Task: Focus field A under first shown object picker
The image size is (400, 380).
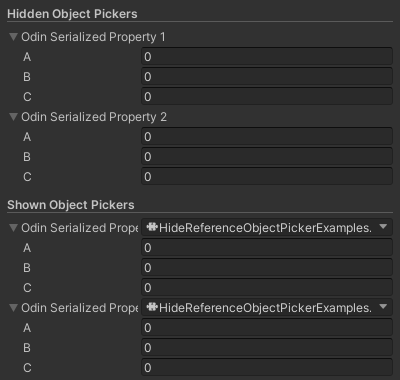Action: 267,247
